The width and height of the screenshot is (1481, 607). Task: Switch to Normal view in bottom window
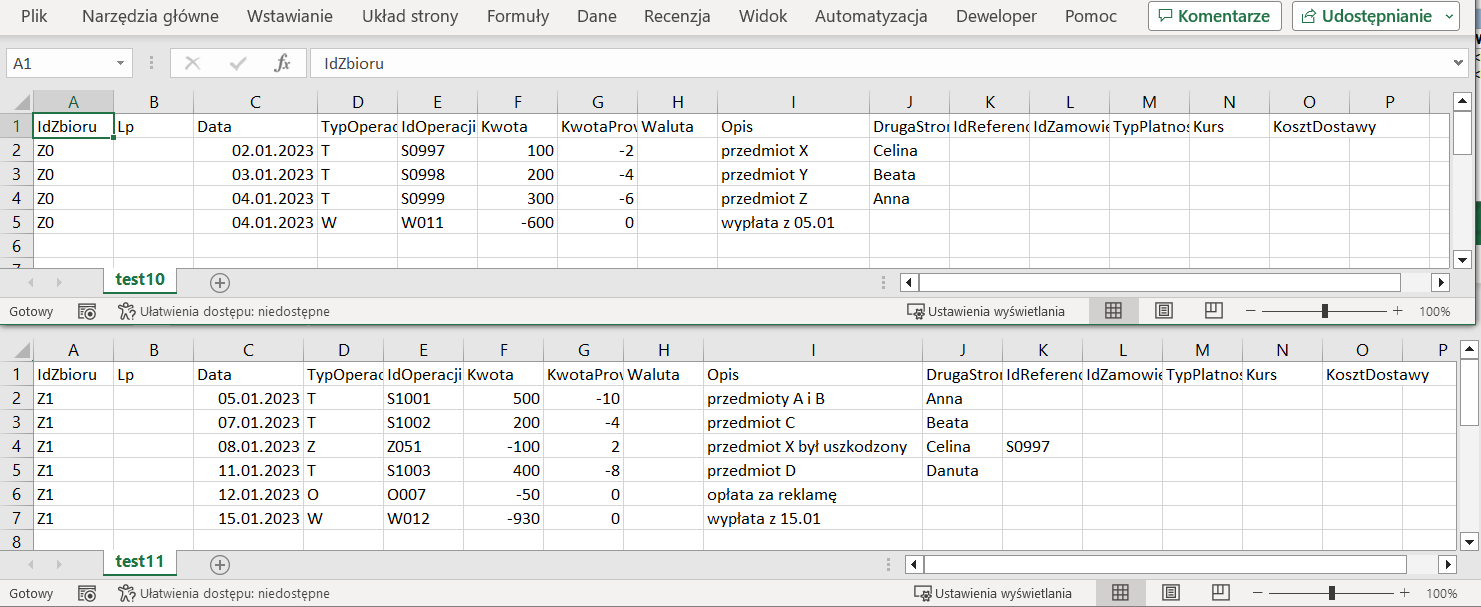click(x=1121, y=593)
